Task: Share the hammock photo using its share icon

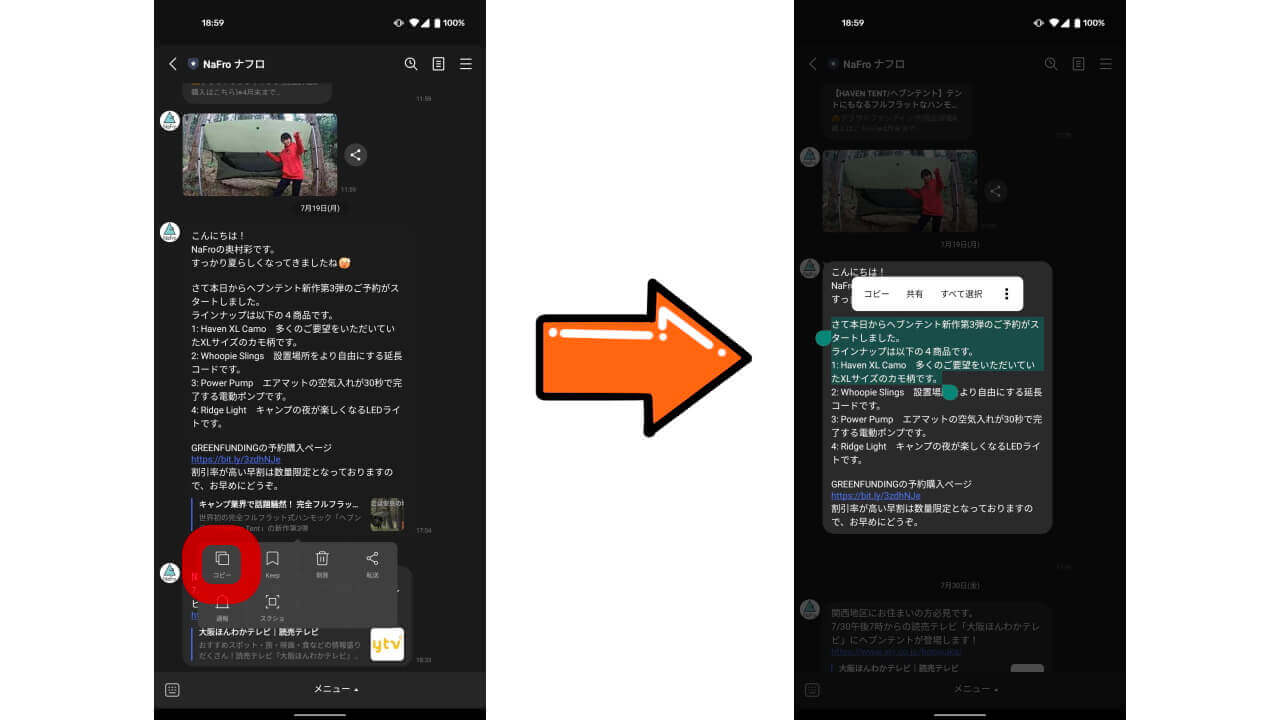Action: [356, 155]
